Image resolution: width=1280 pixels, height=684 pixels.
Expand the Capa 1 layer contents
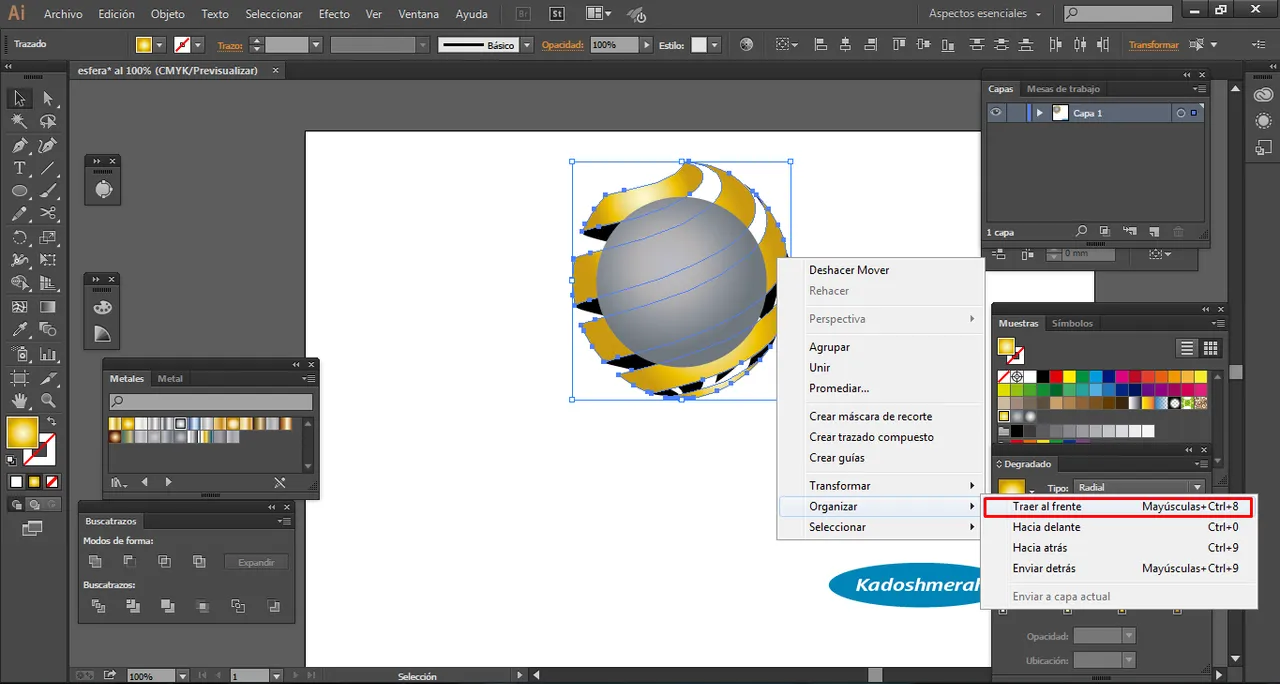point(1040,113)
